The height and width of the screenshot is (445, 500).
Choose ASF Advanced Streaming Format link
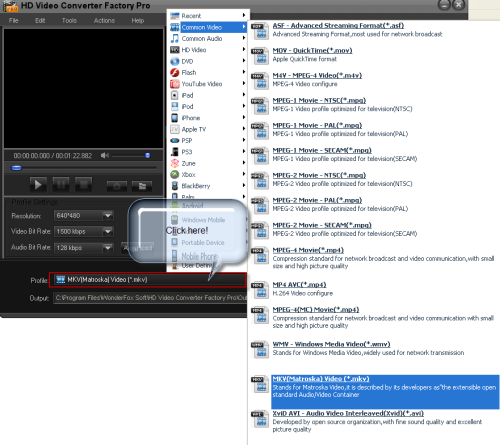coord(338,26)
